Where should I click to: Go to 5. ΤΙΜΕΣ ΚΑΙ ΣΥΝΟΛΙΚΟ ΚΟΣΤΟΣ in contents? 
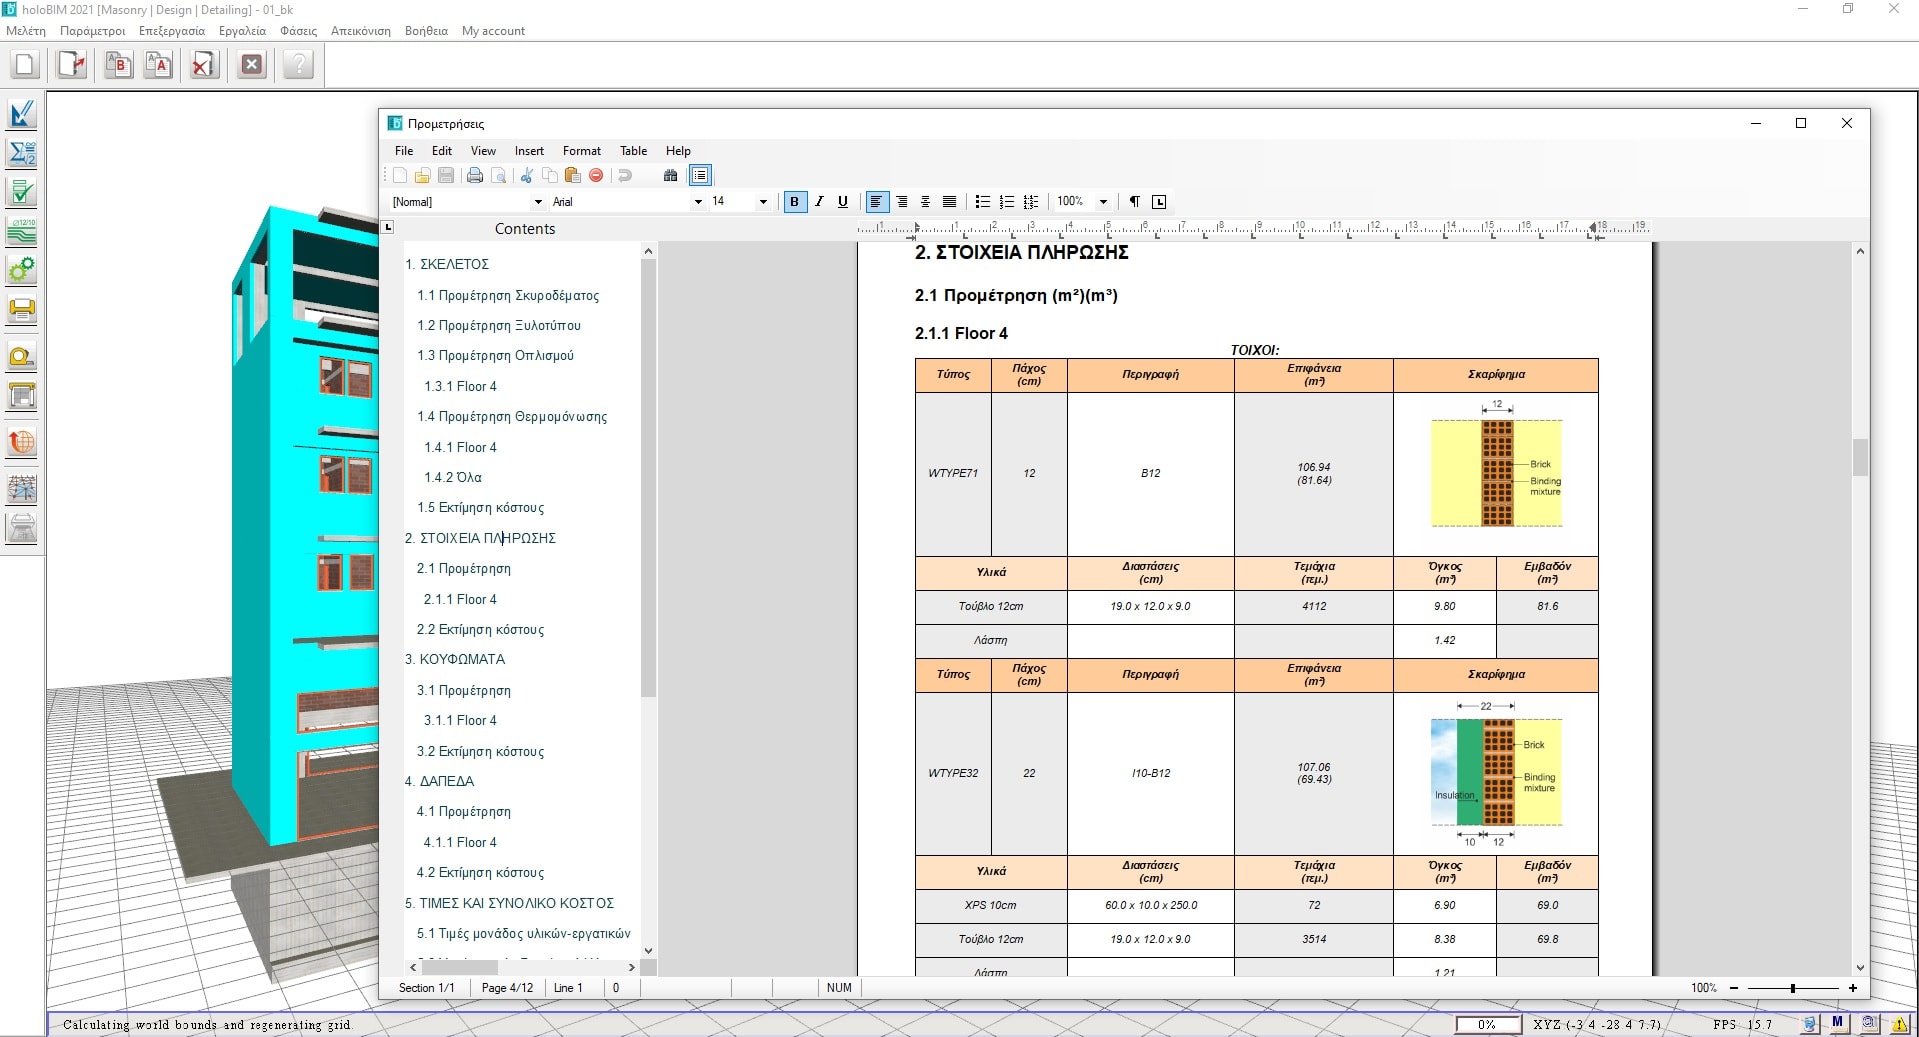click(509, 903)
